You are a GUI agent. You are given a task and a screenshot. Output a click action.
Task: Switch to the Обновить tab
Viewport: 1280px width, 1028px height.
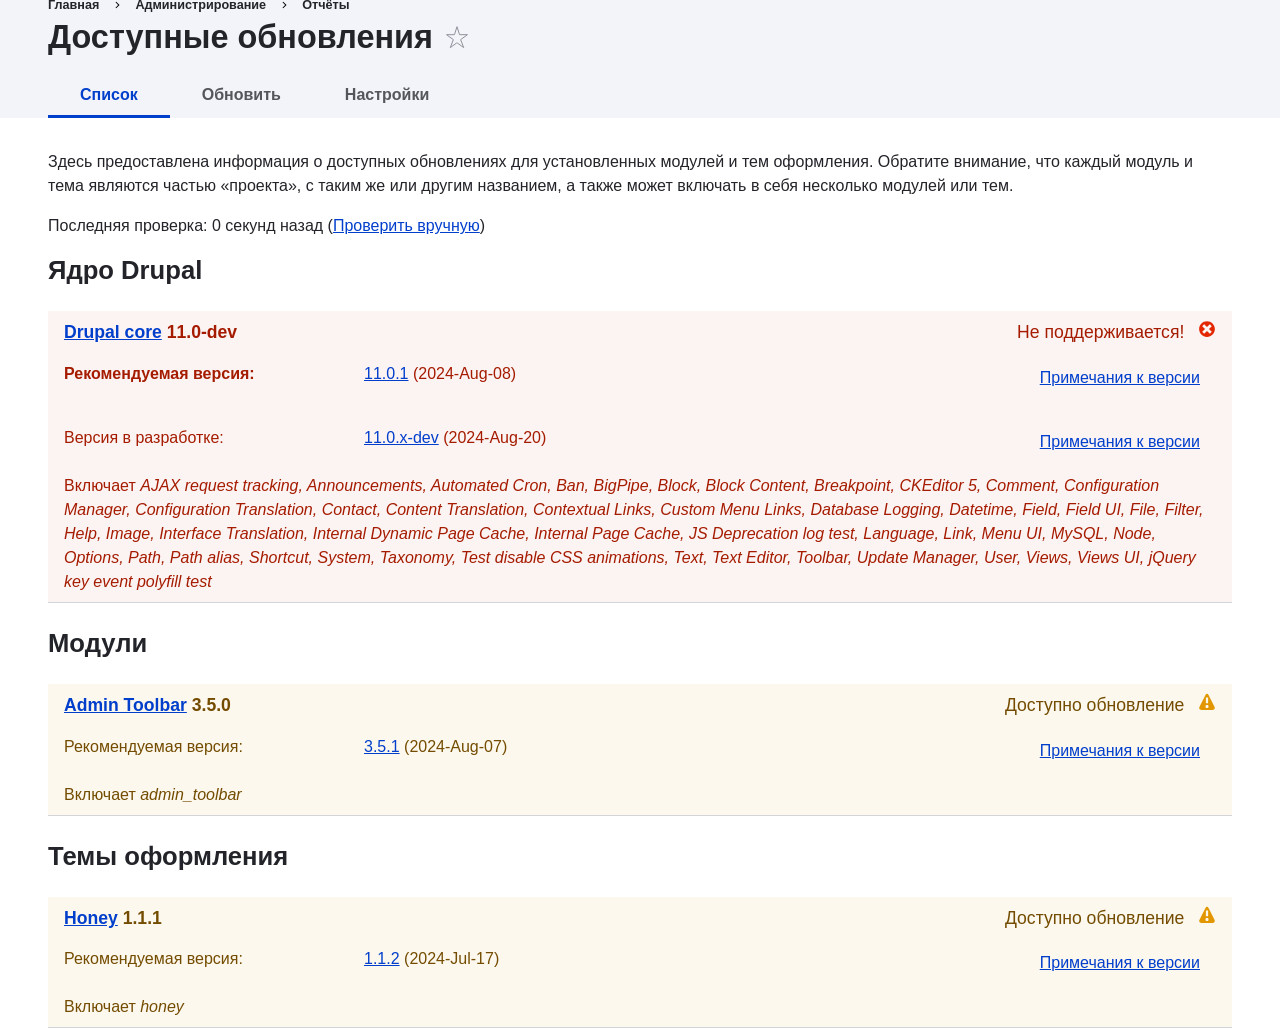[241, 94]
